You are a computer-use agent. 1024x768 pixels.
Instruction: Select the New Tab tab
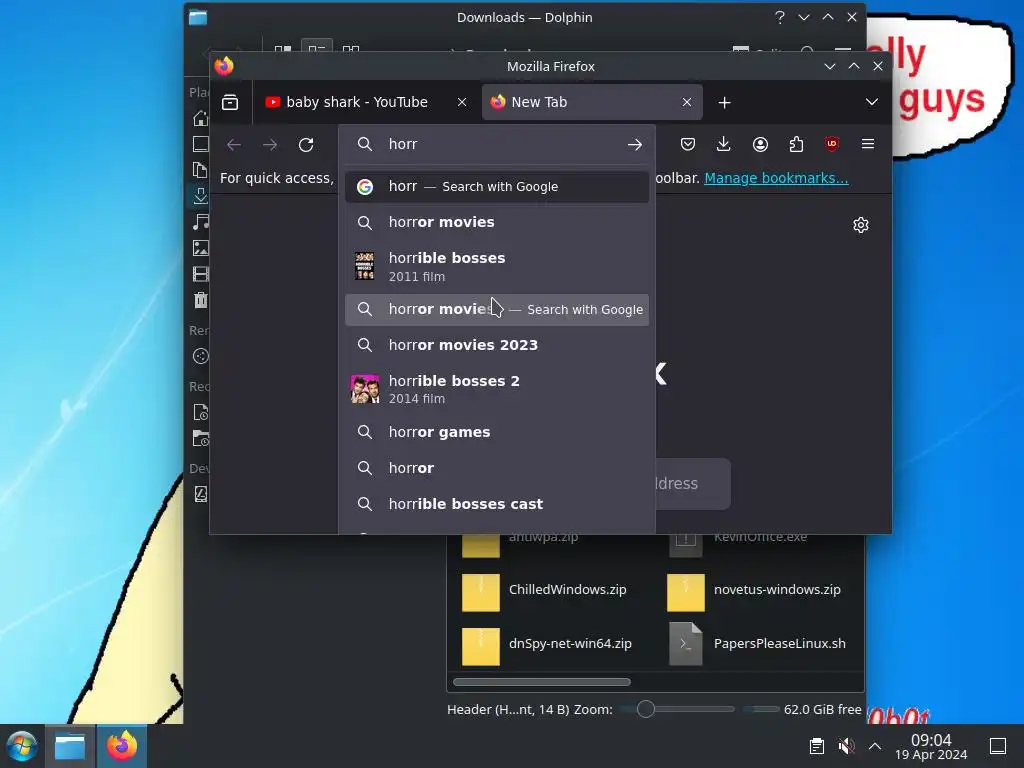(592, 103)
